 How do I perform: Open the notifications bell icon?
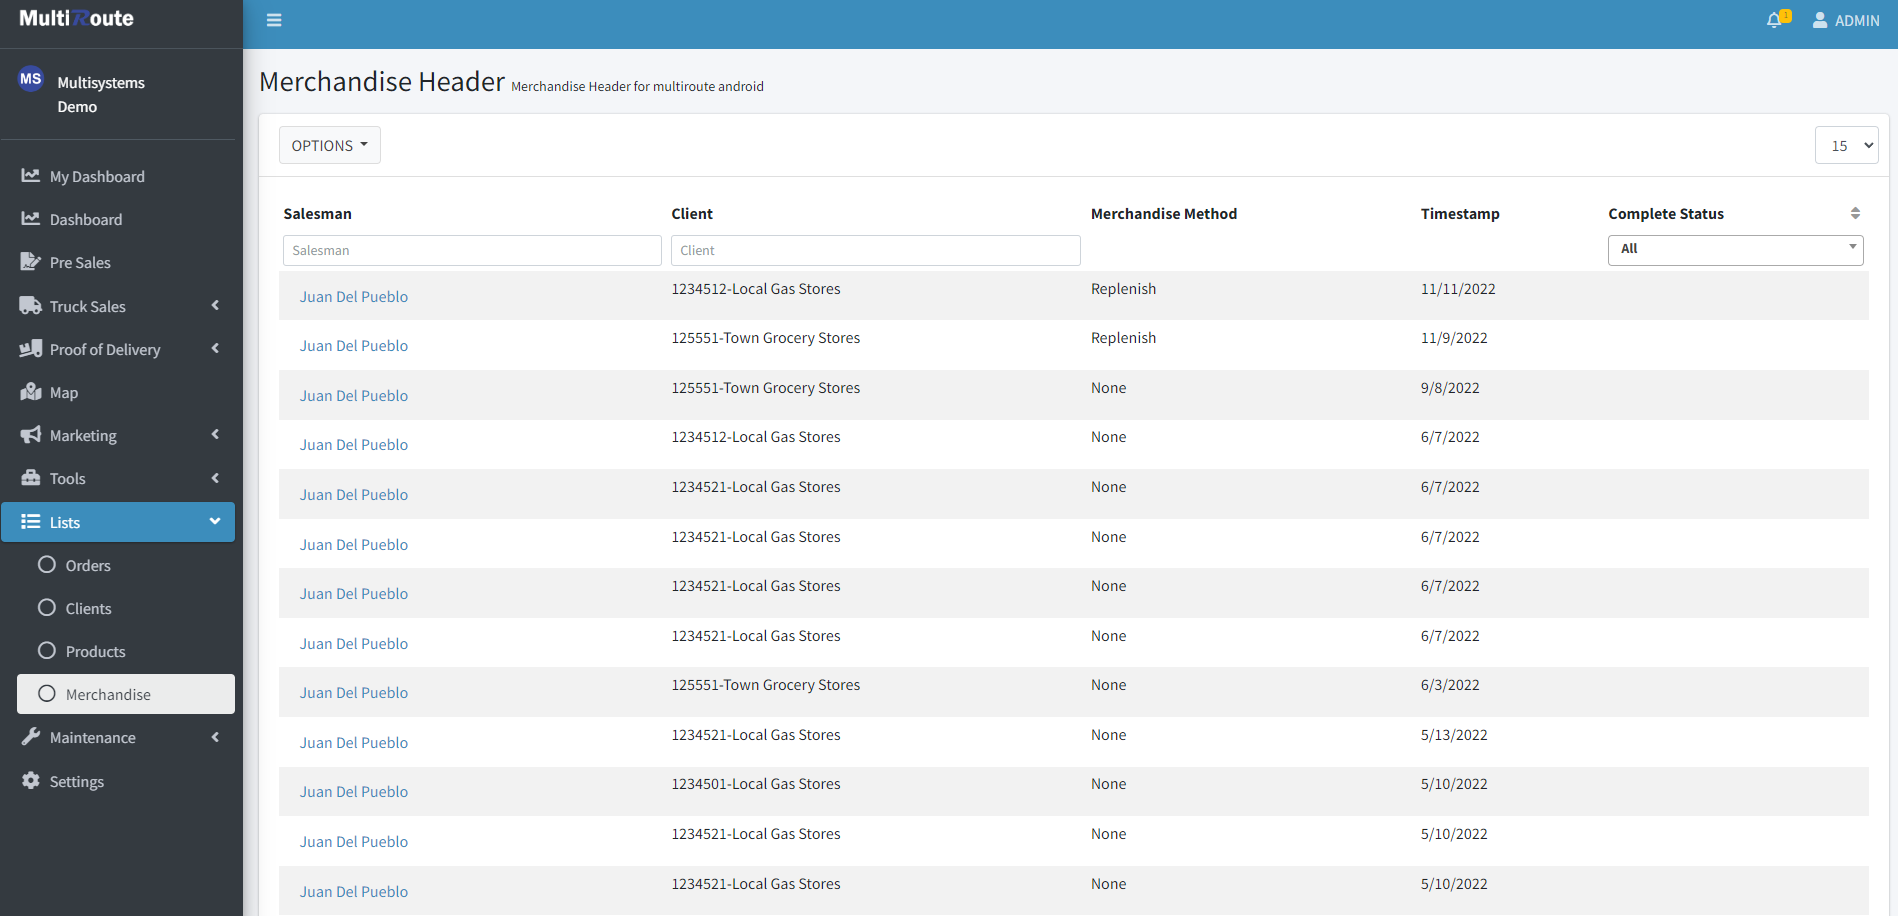point(1774,20)
